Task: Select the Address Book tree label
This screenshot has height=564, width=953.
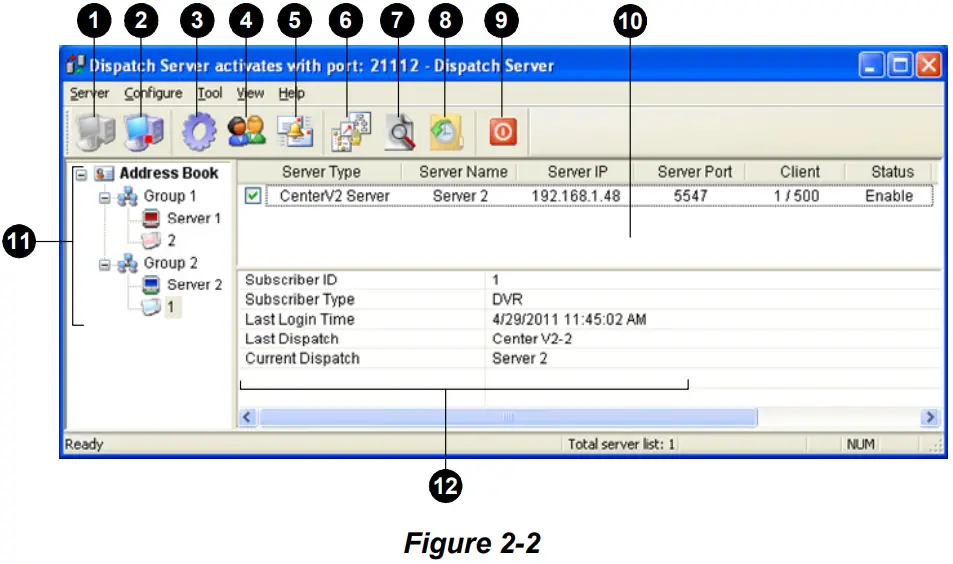Action: [168, 173]
